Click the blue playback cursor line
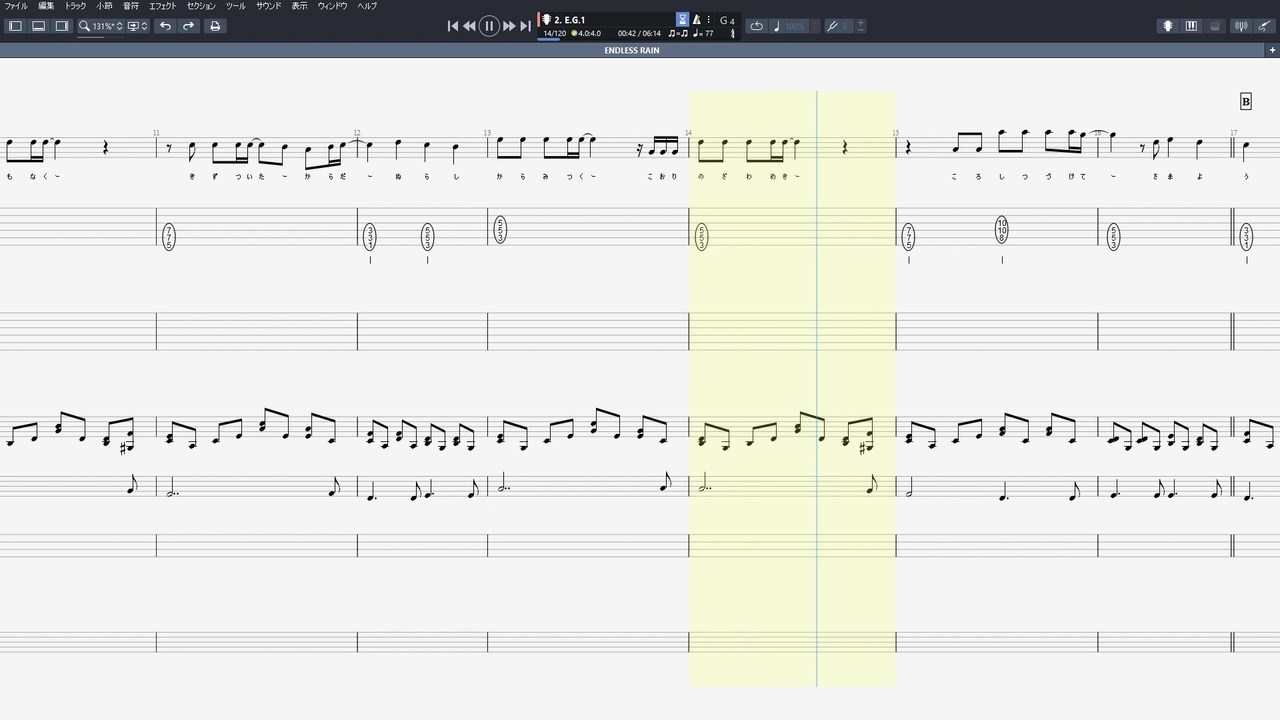This screenshot has height=720, width=1280. click(817, 389)
